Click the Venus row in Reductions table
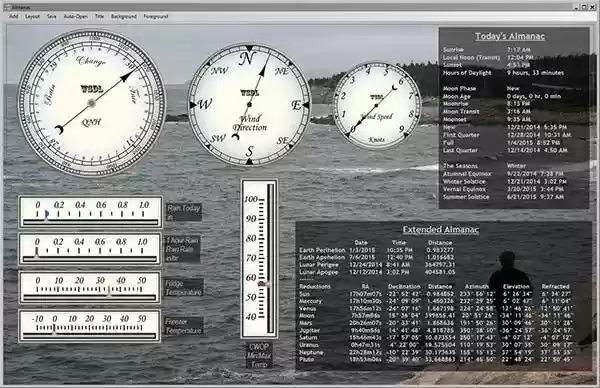 tap(436, 309)
